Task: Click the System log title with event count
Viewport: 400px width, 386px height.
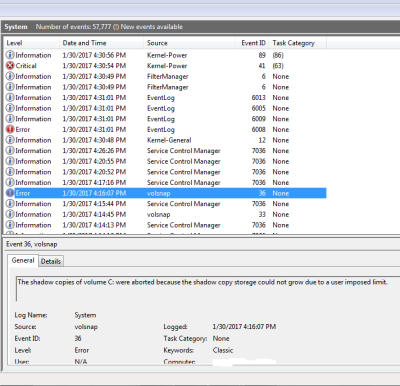Action: 93,27
